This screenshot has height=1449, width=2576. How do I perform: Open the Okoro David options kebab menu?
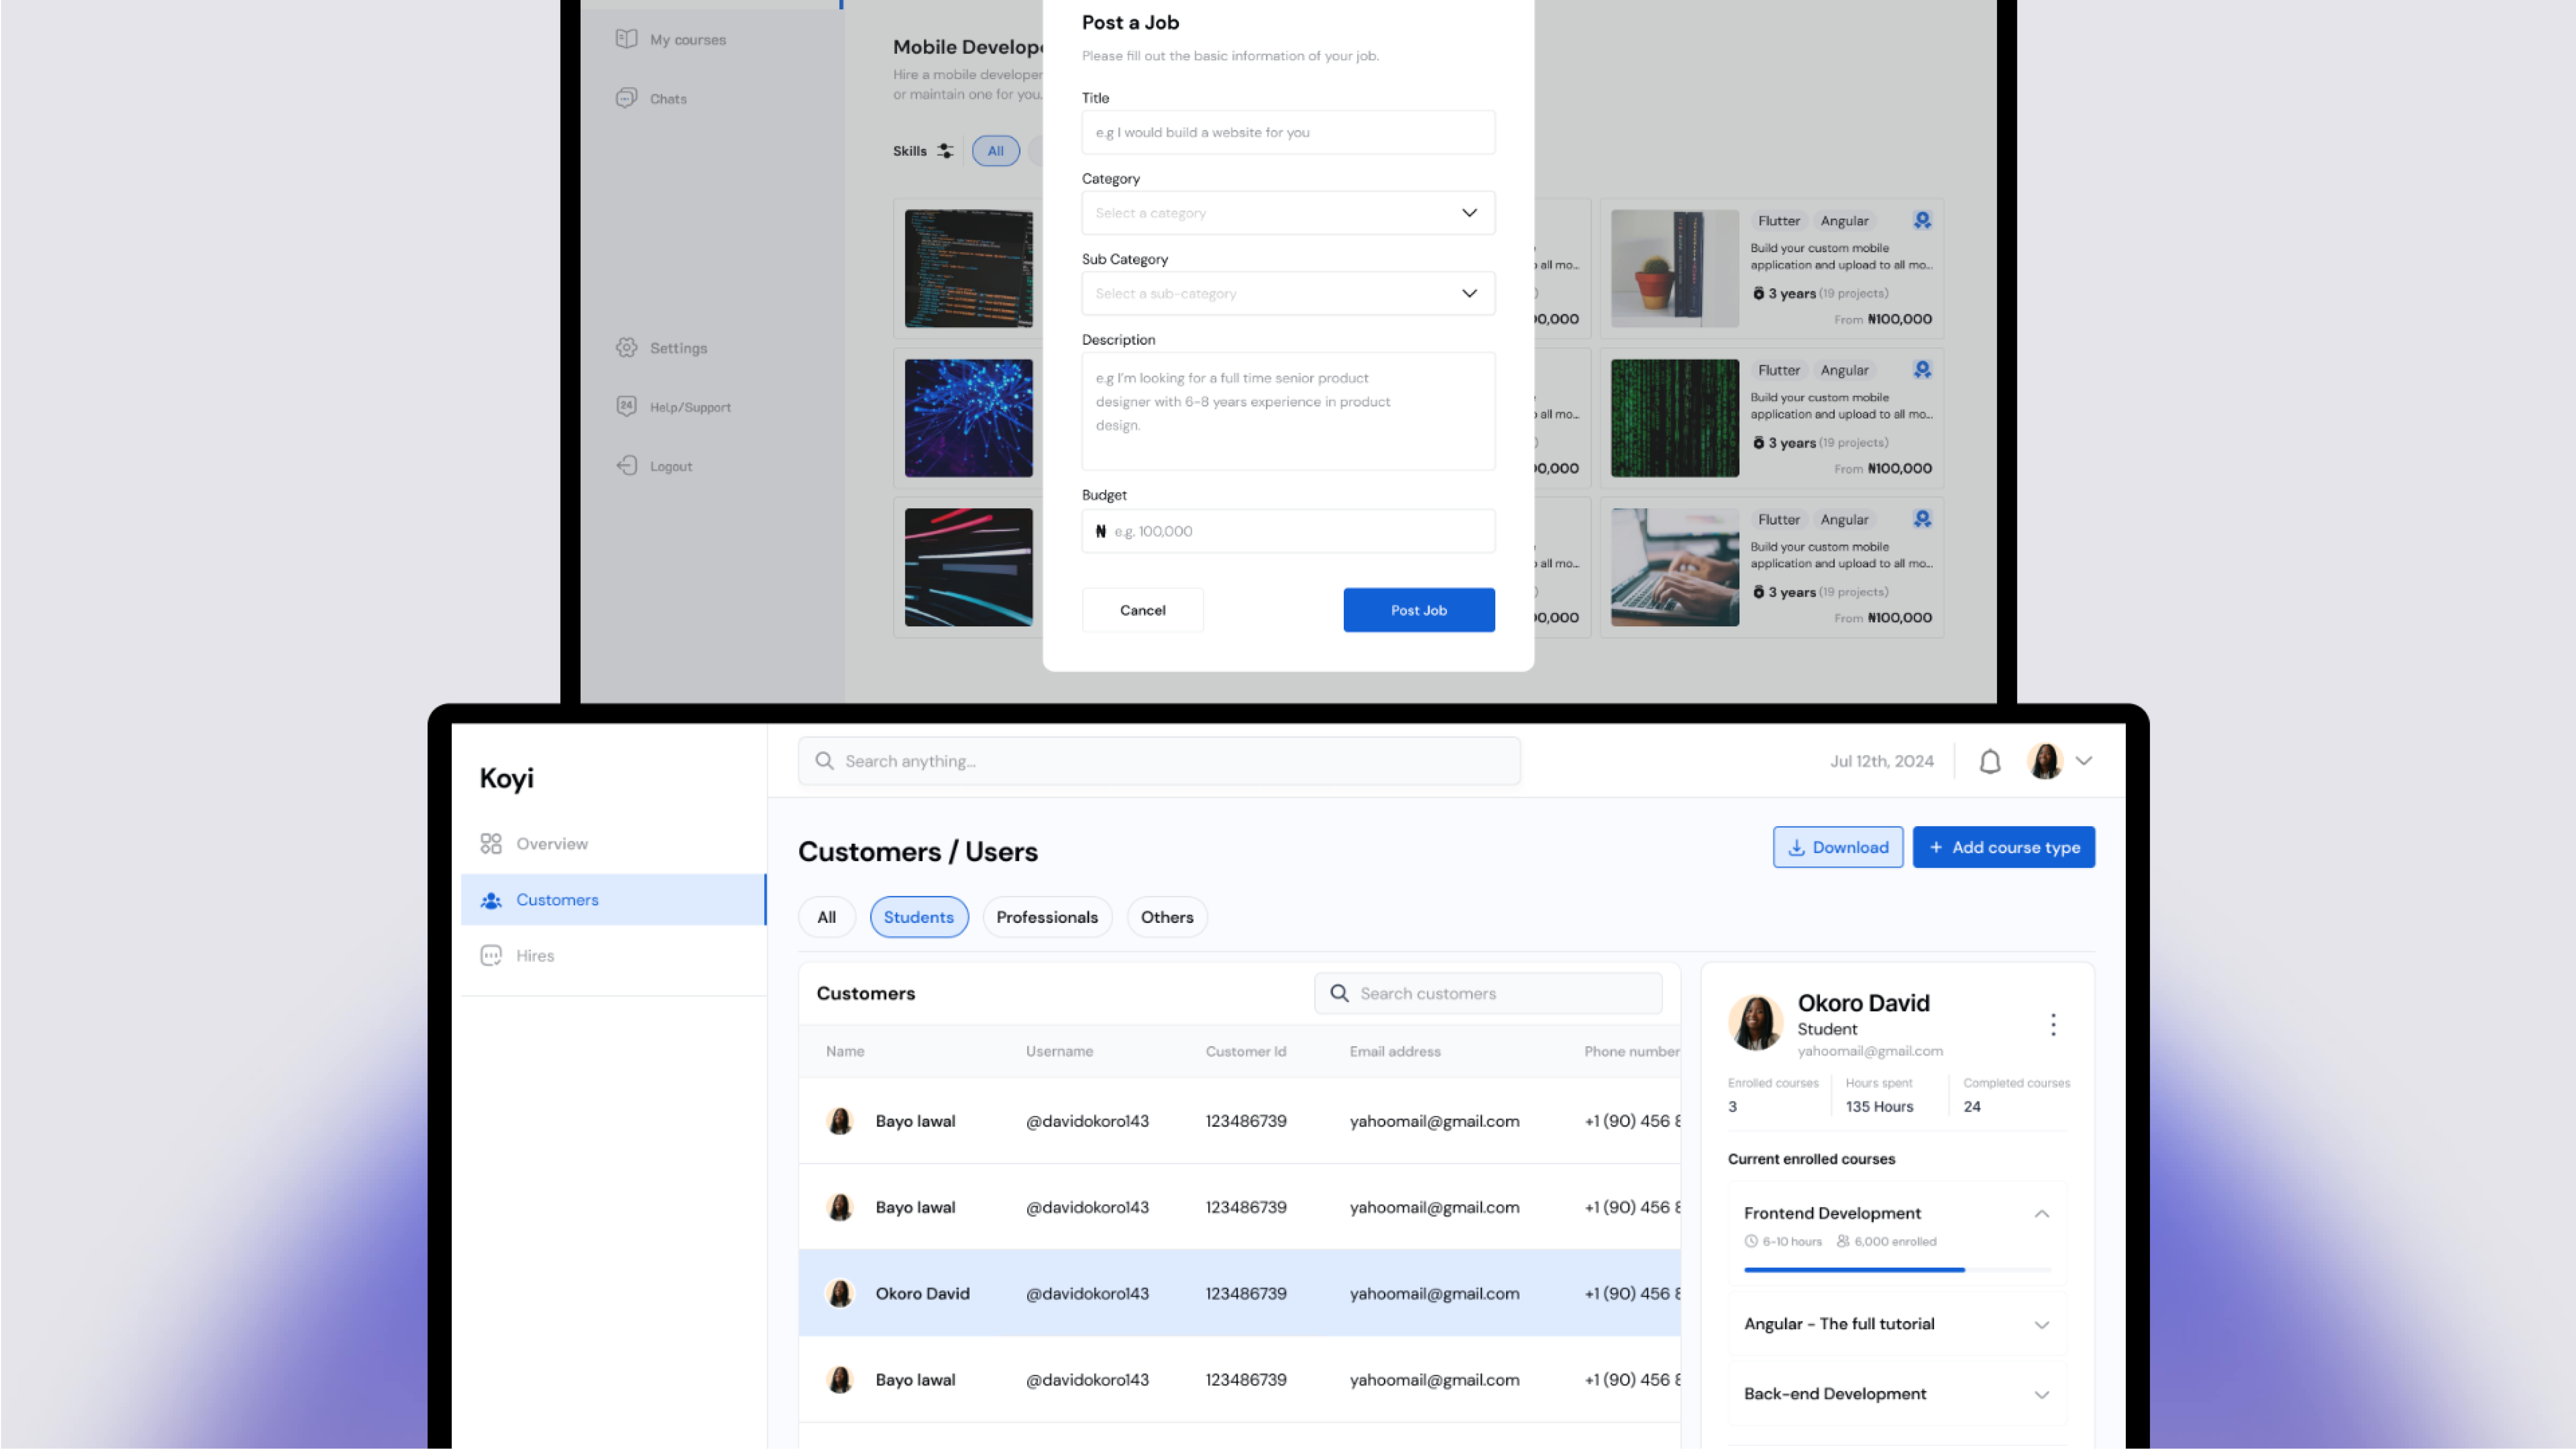tap(2053, 1024)
